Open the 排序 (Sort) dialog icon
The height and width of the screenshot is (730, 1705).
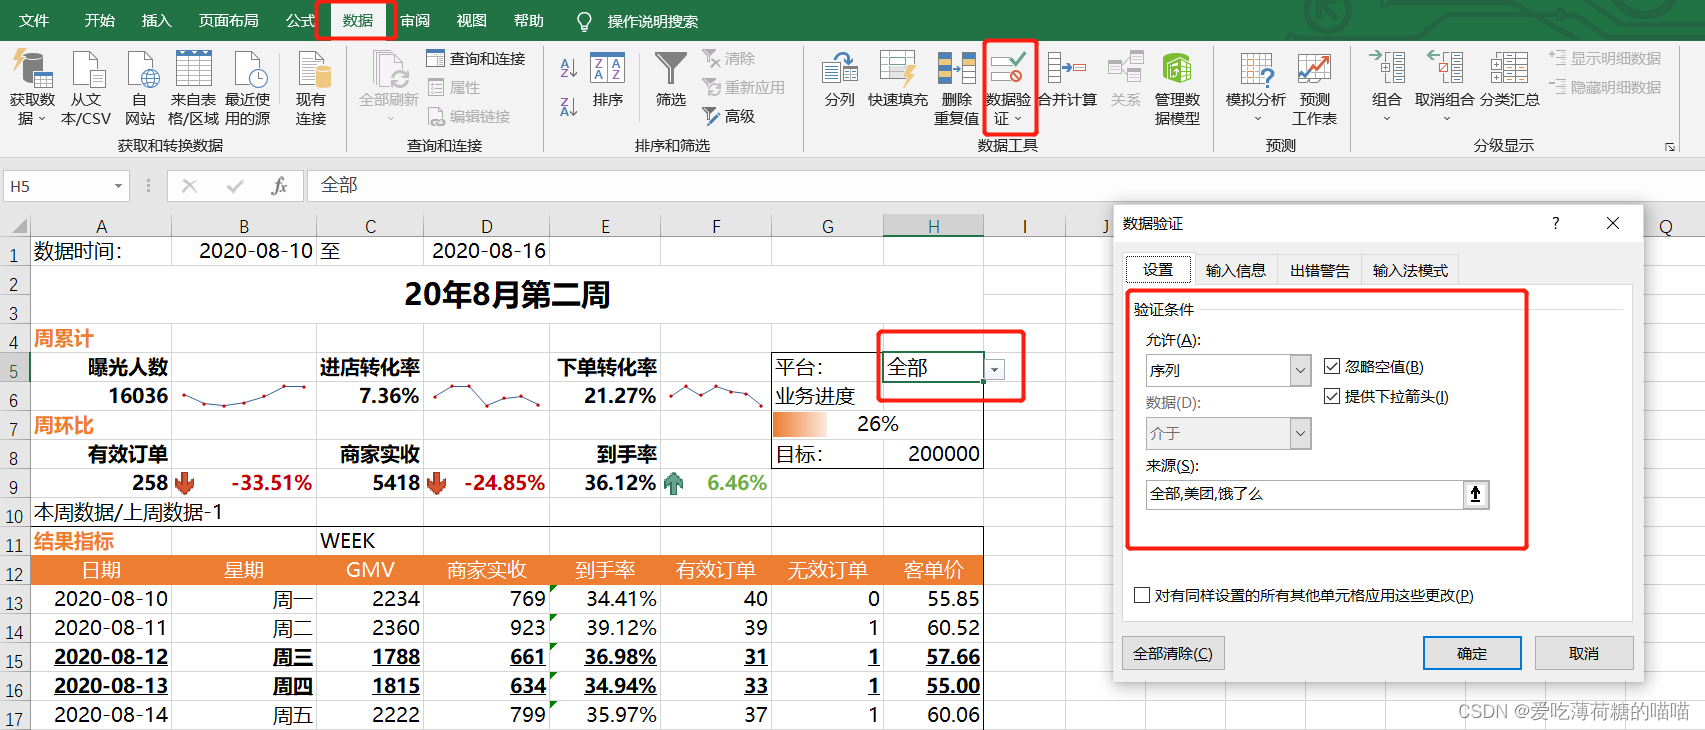click(x=607, y=68)
